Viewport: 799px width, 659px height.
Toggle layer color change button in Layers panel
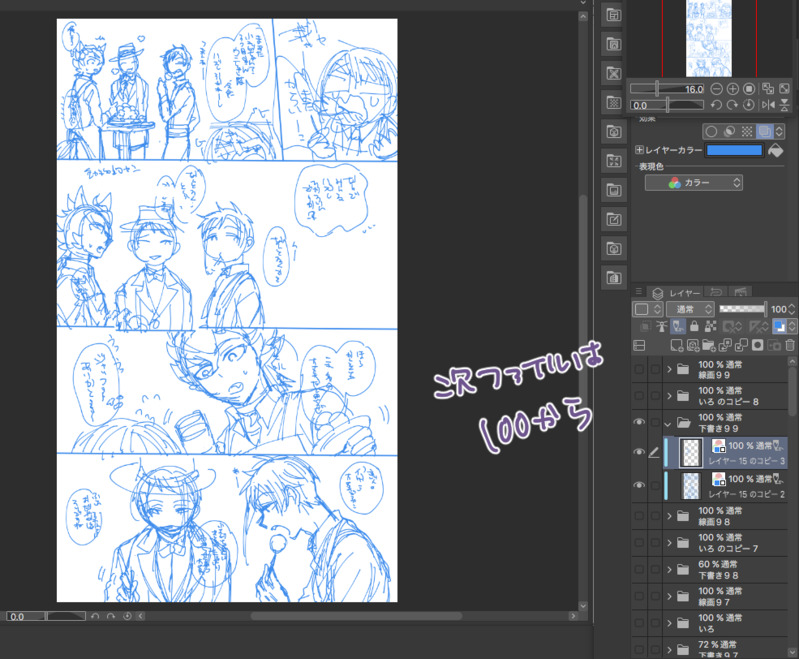[779, 326]
